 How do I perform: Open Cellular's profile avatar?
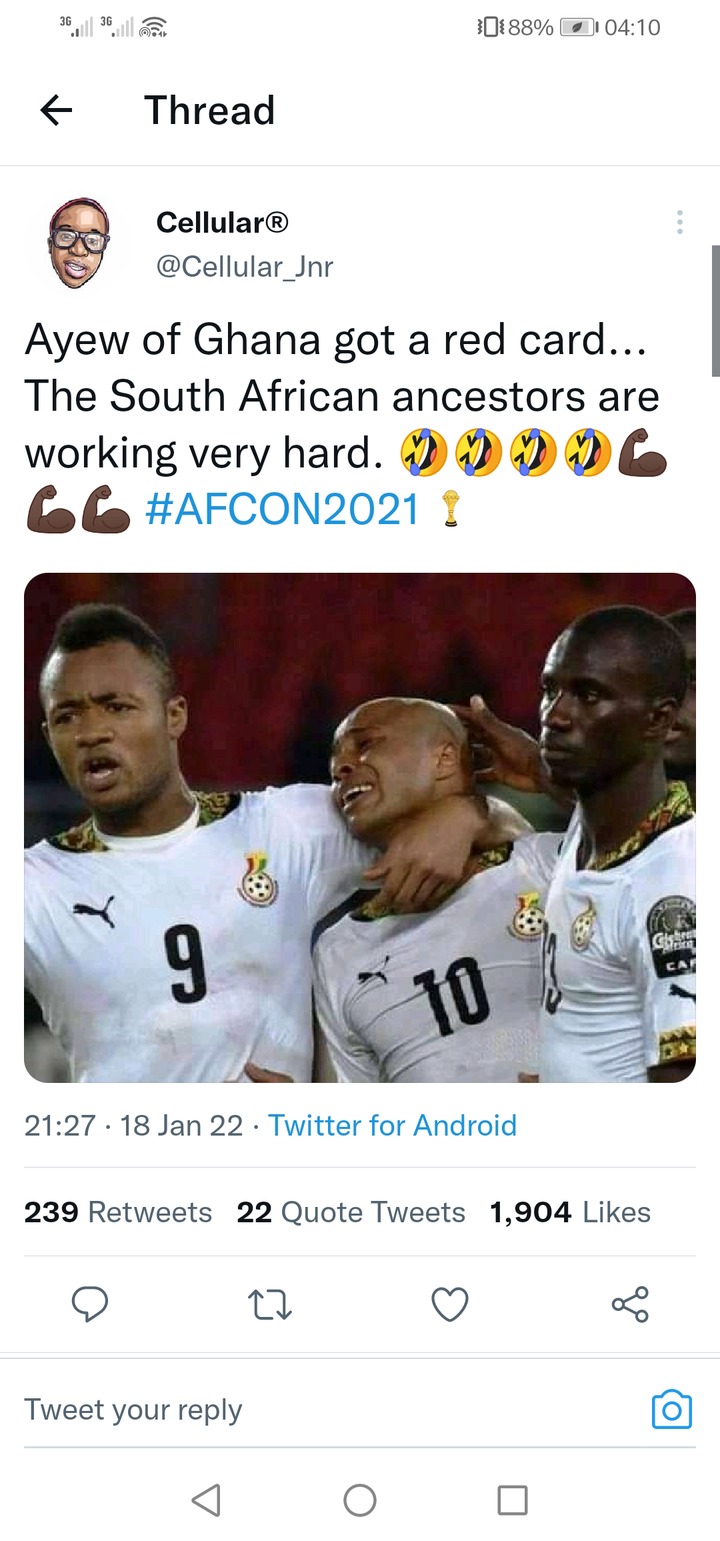click(x=80, y=243)
